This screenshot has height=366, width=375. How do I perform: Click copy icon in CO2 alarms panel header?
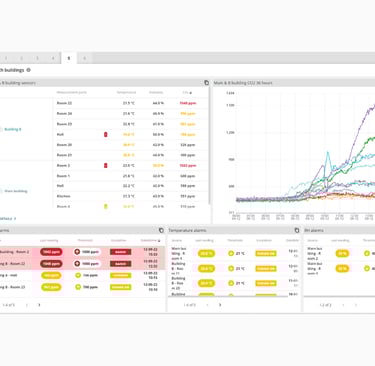(161, 230)
